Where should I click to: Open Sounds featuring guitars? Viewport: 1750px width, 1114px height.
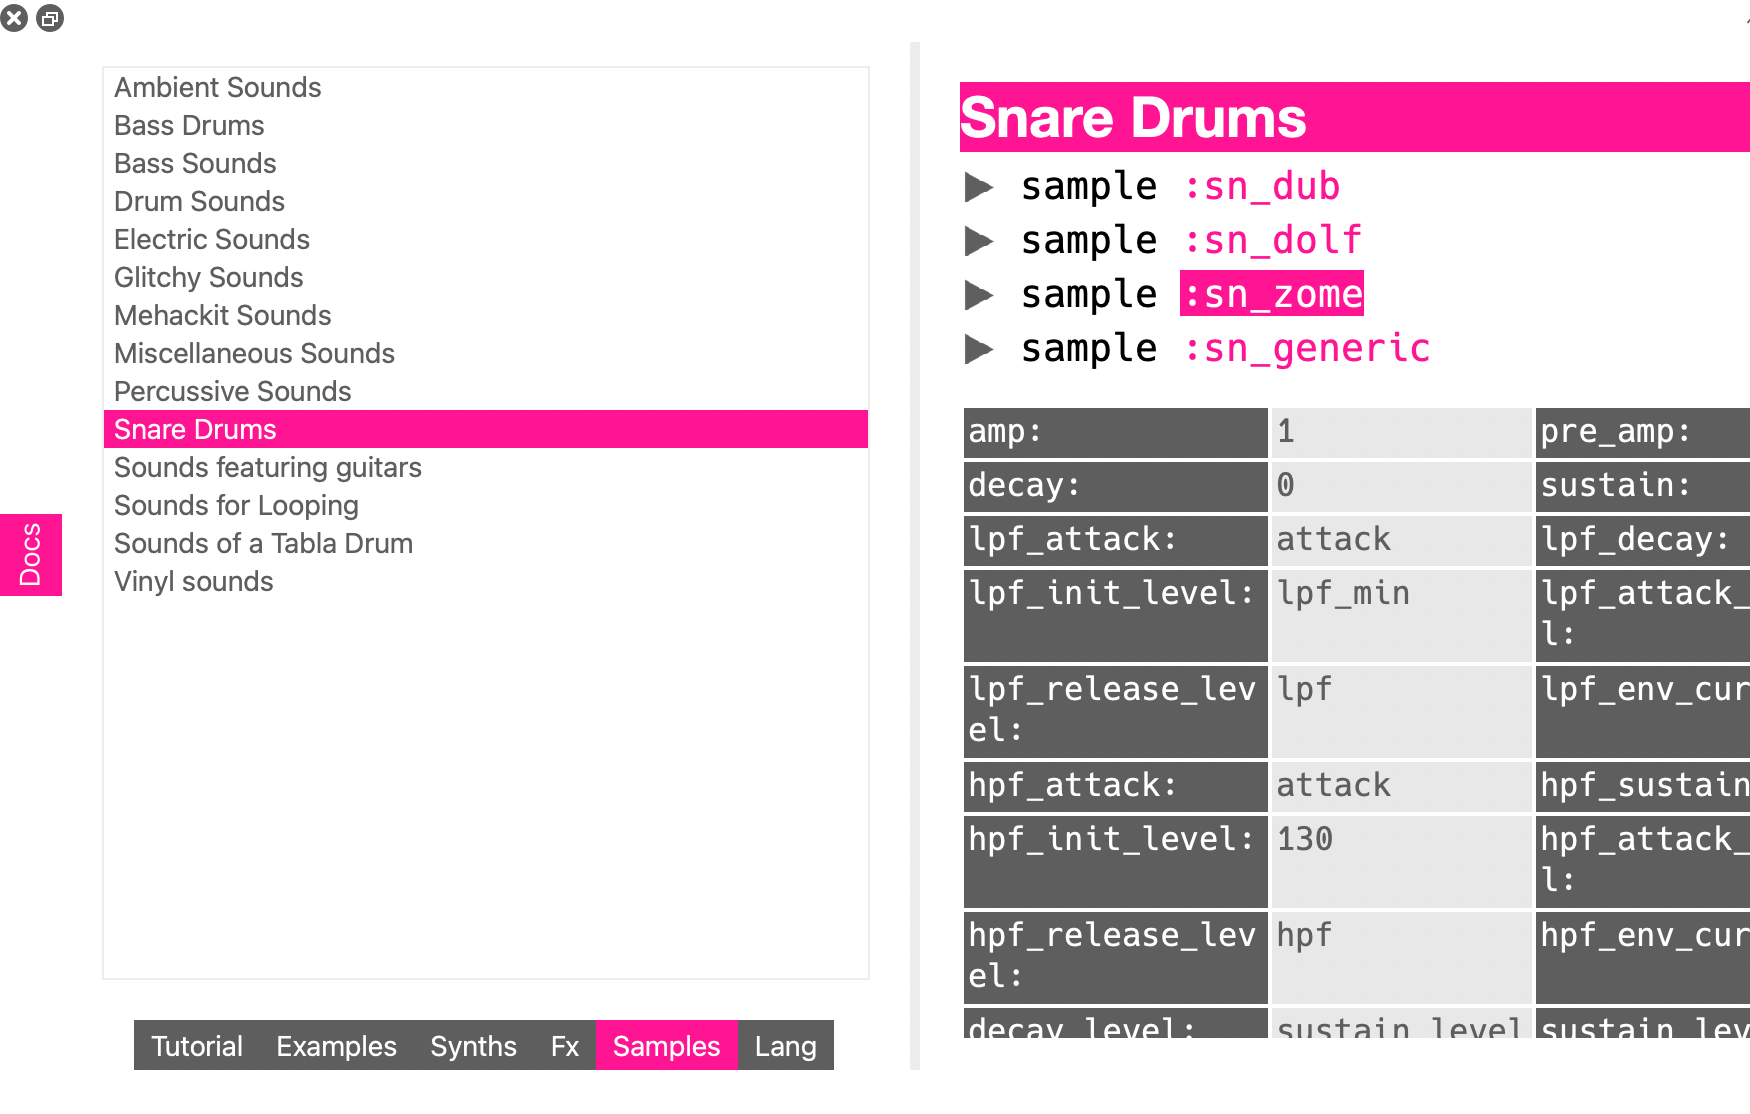point(486,467)
